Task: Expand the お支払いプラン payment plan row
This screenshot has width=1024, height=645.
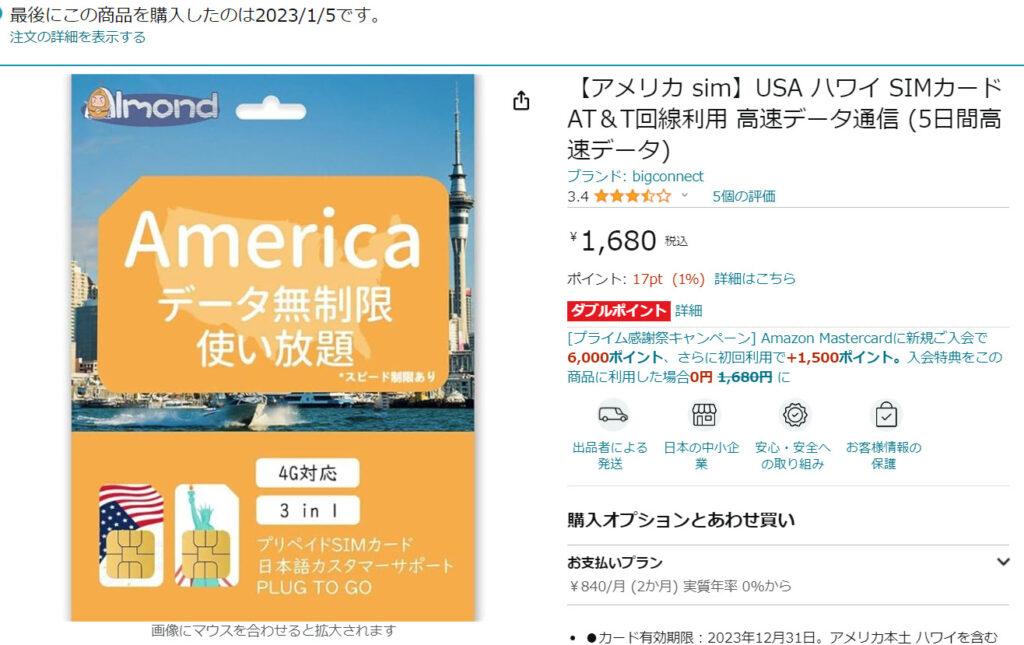Action: (788, 574)
